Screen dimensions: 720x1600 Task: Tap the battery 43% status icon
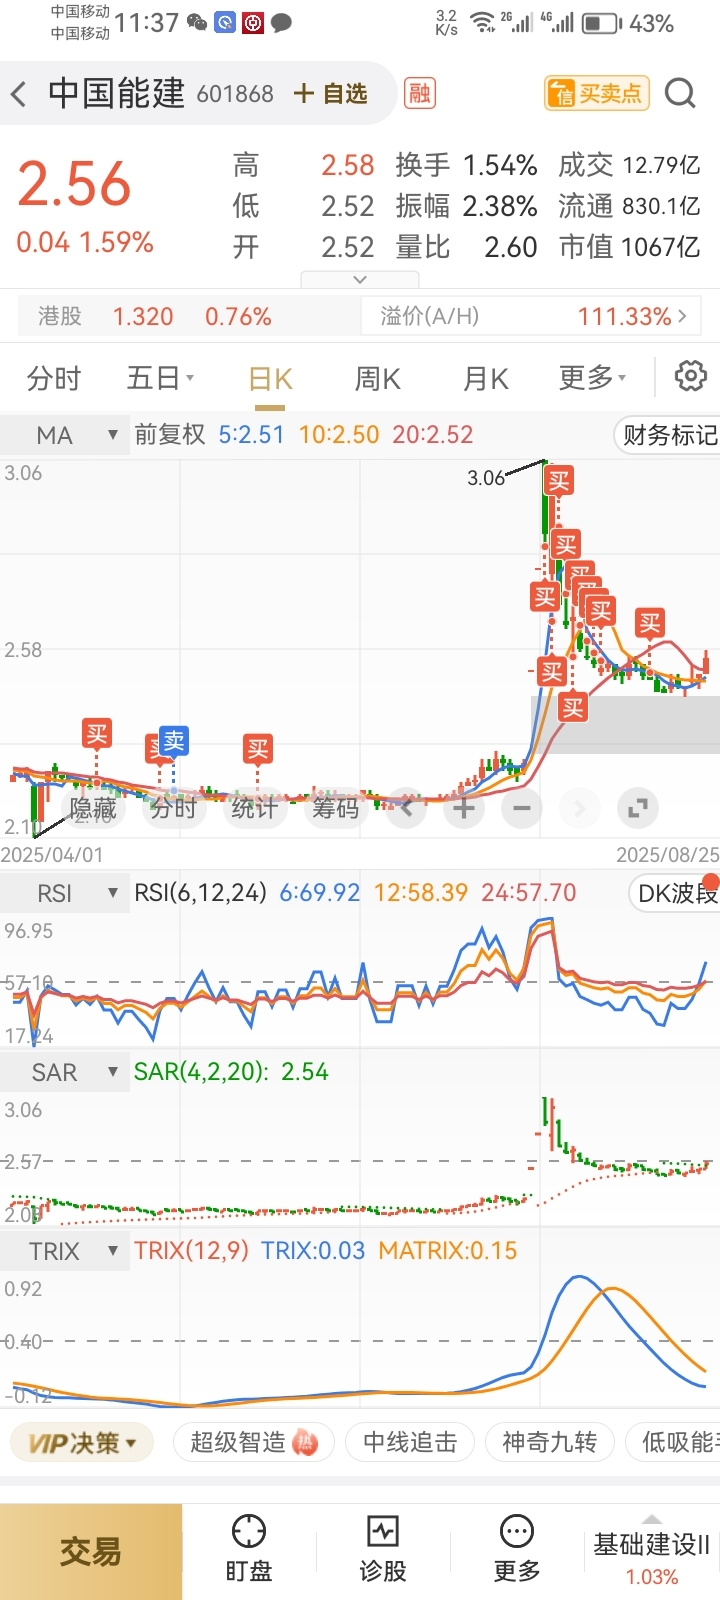(628, 23)
